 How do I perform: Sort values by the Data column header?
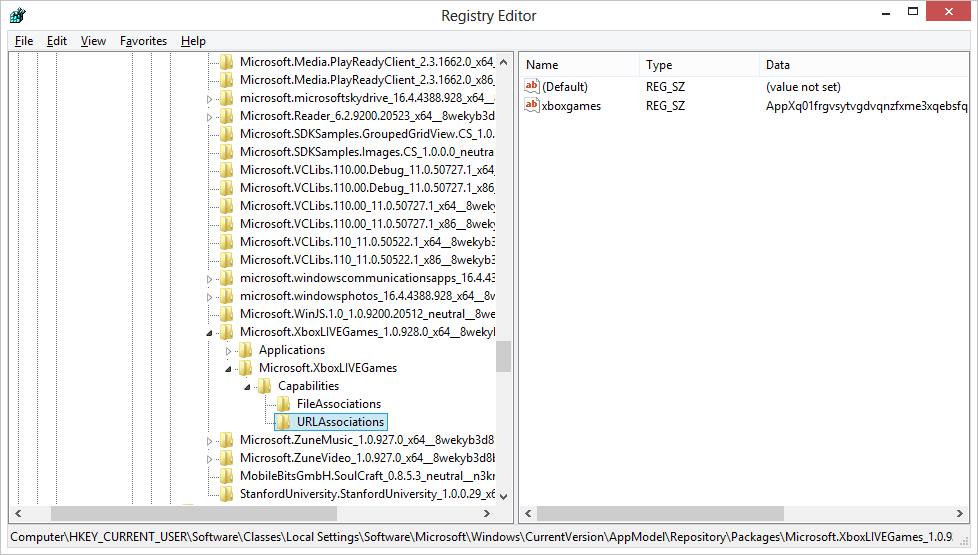point(864,65)
